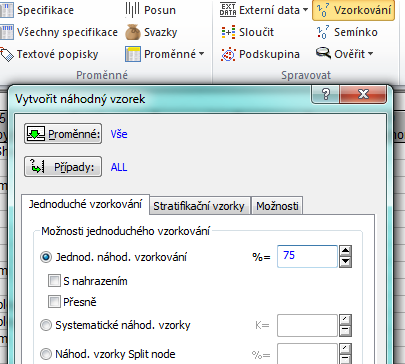Click the Případy: selection button
Image resolution: width=405 pixels, height=364 pixels.
coord(63,166)
